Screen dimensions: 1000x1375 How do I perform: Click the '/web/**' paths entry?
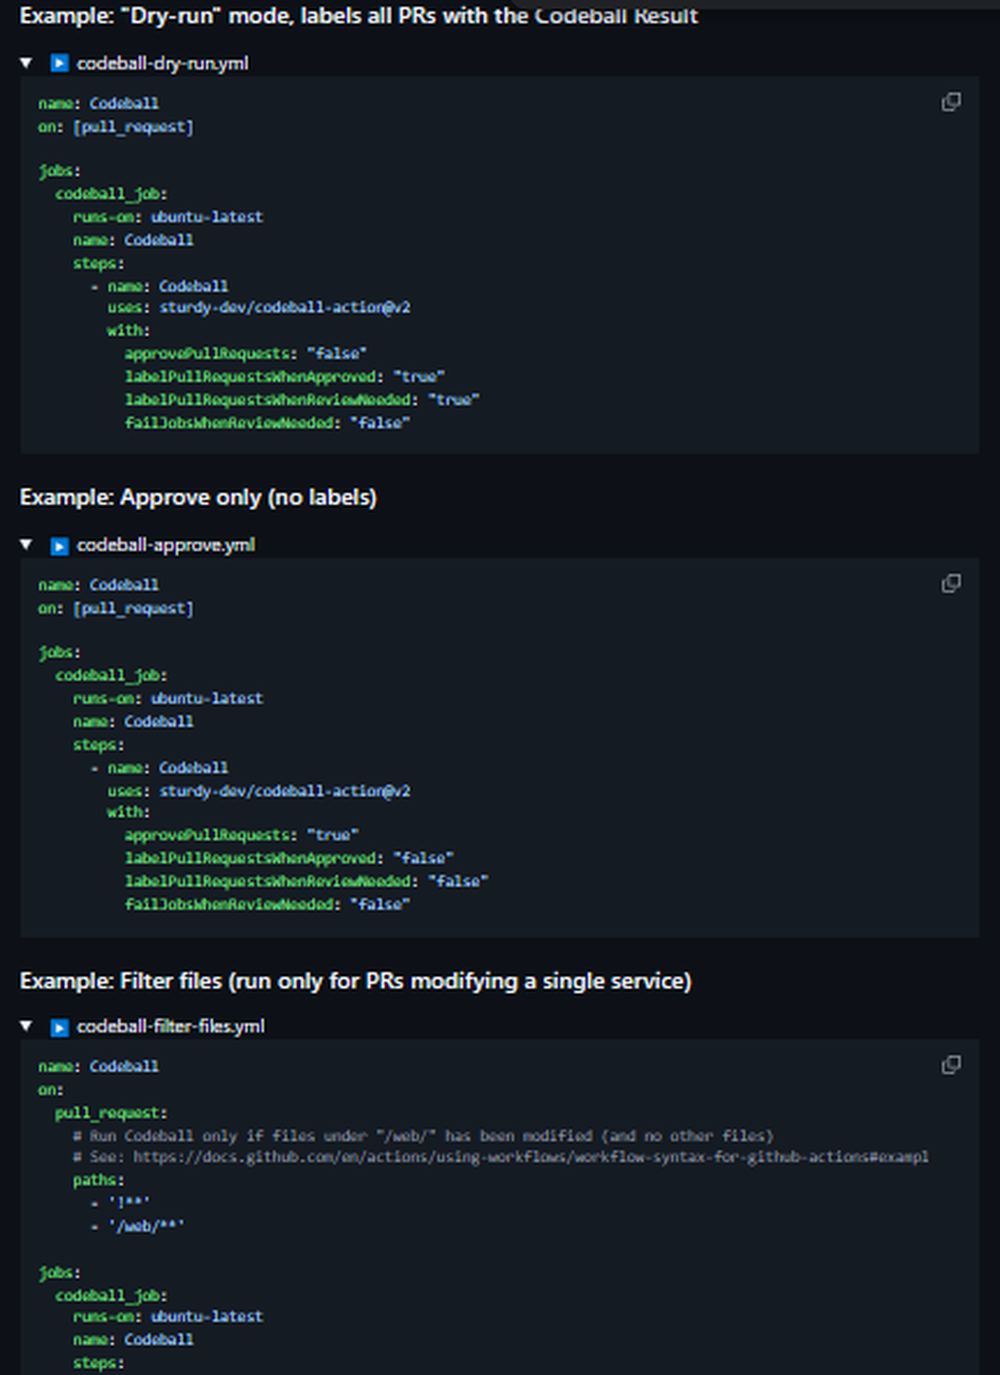pos(146,1226)
